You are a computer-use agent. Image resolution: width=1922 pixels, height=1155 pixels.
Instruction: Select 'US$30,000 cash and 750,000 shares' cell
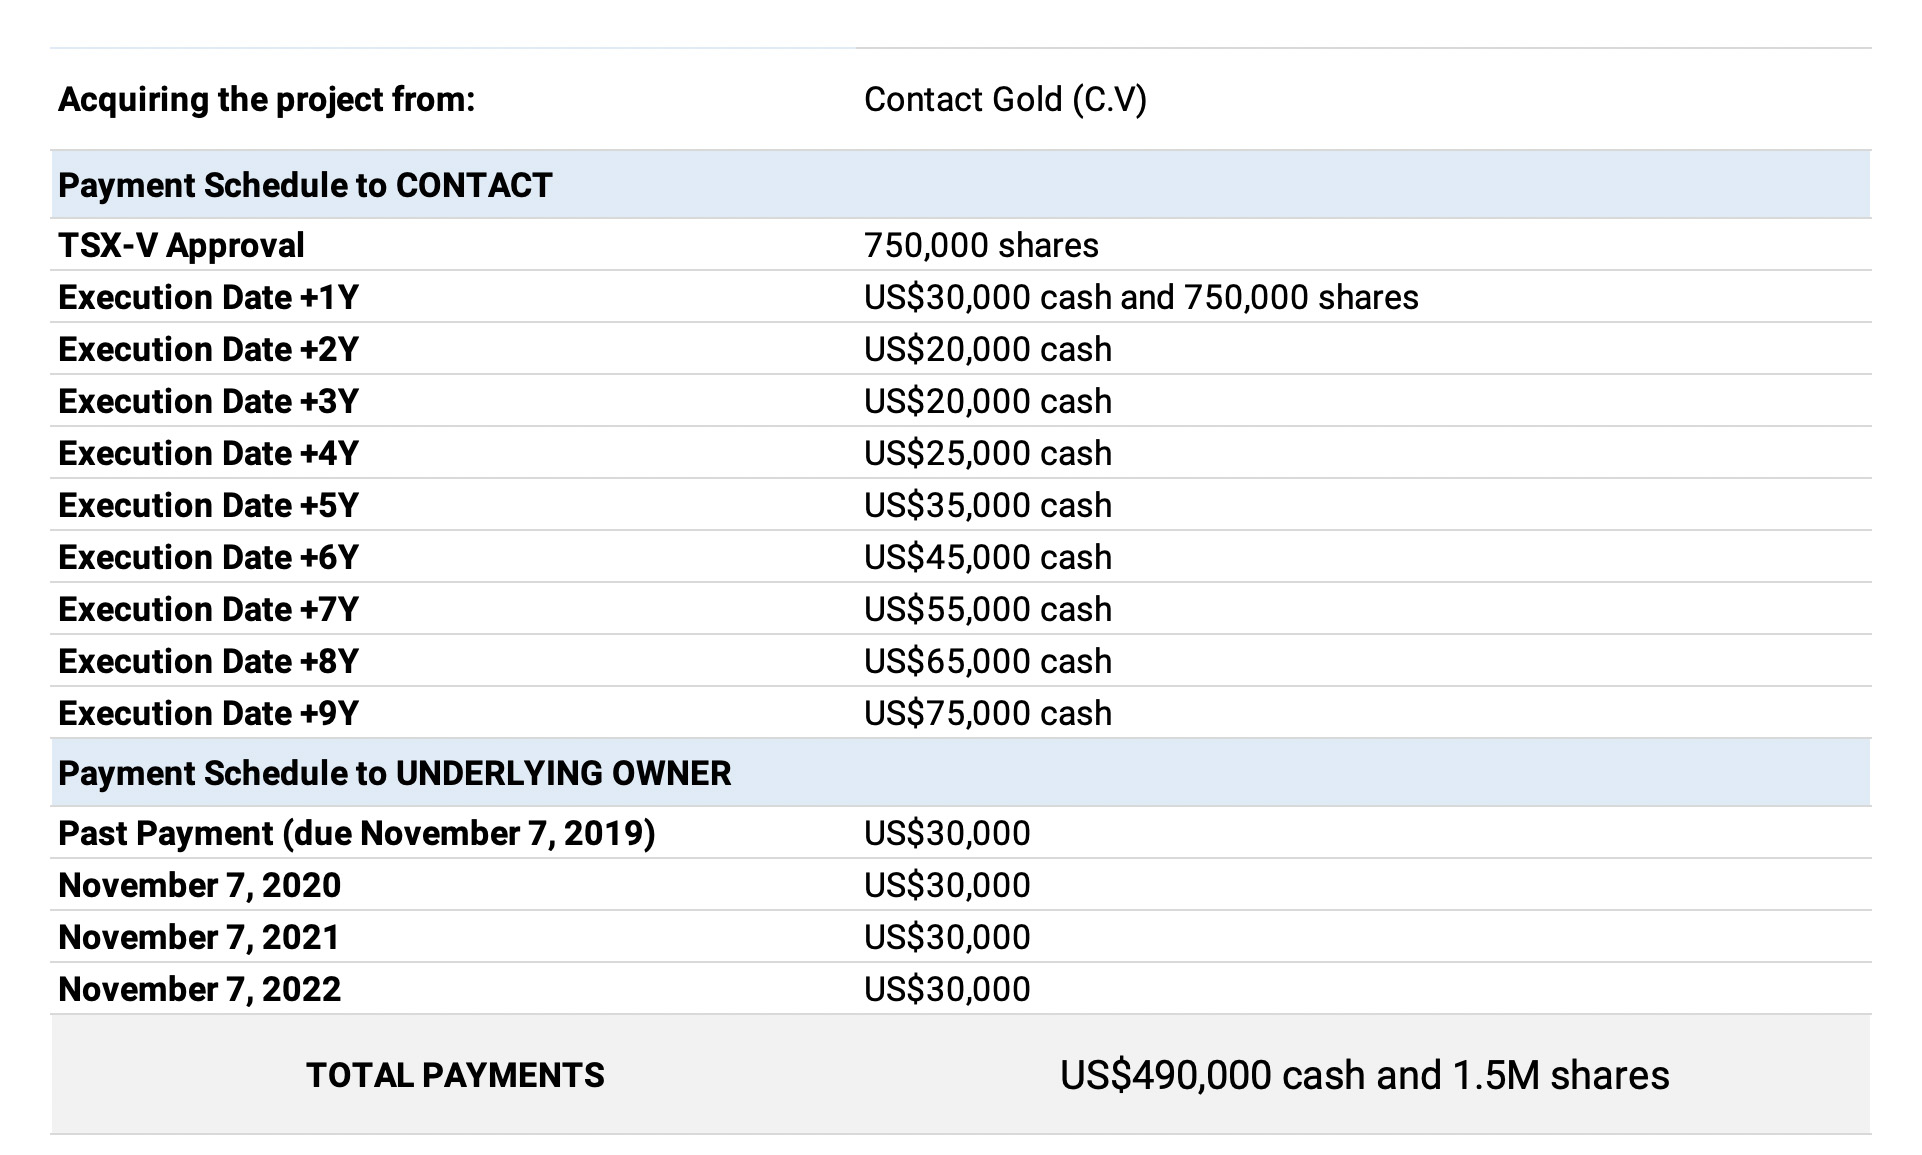pos(1140,298)
